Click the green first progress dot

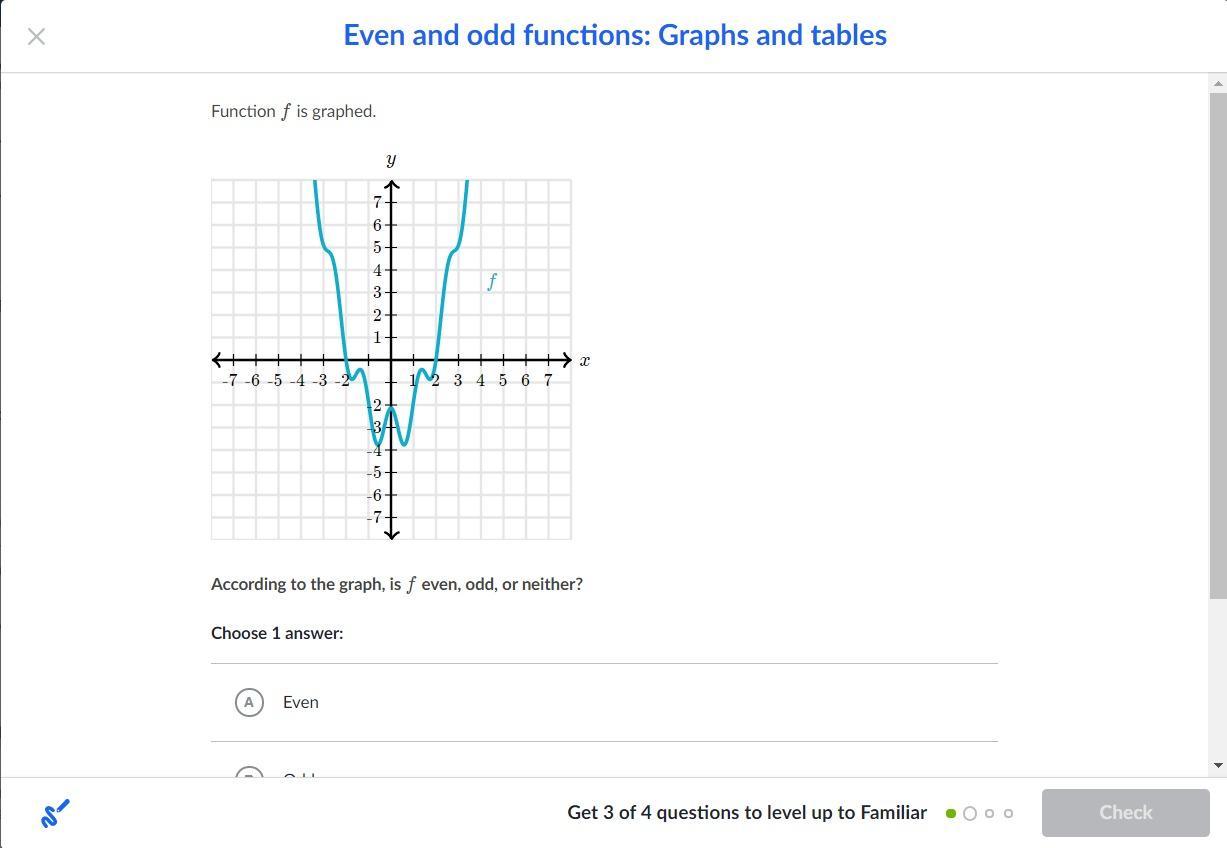click(x=950, y=813)
